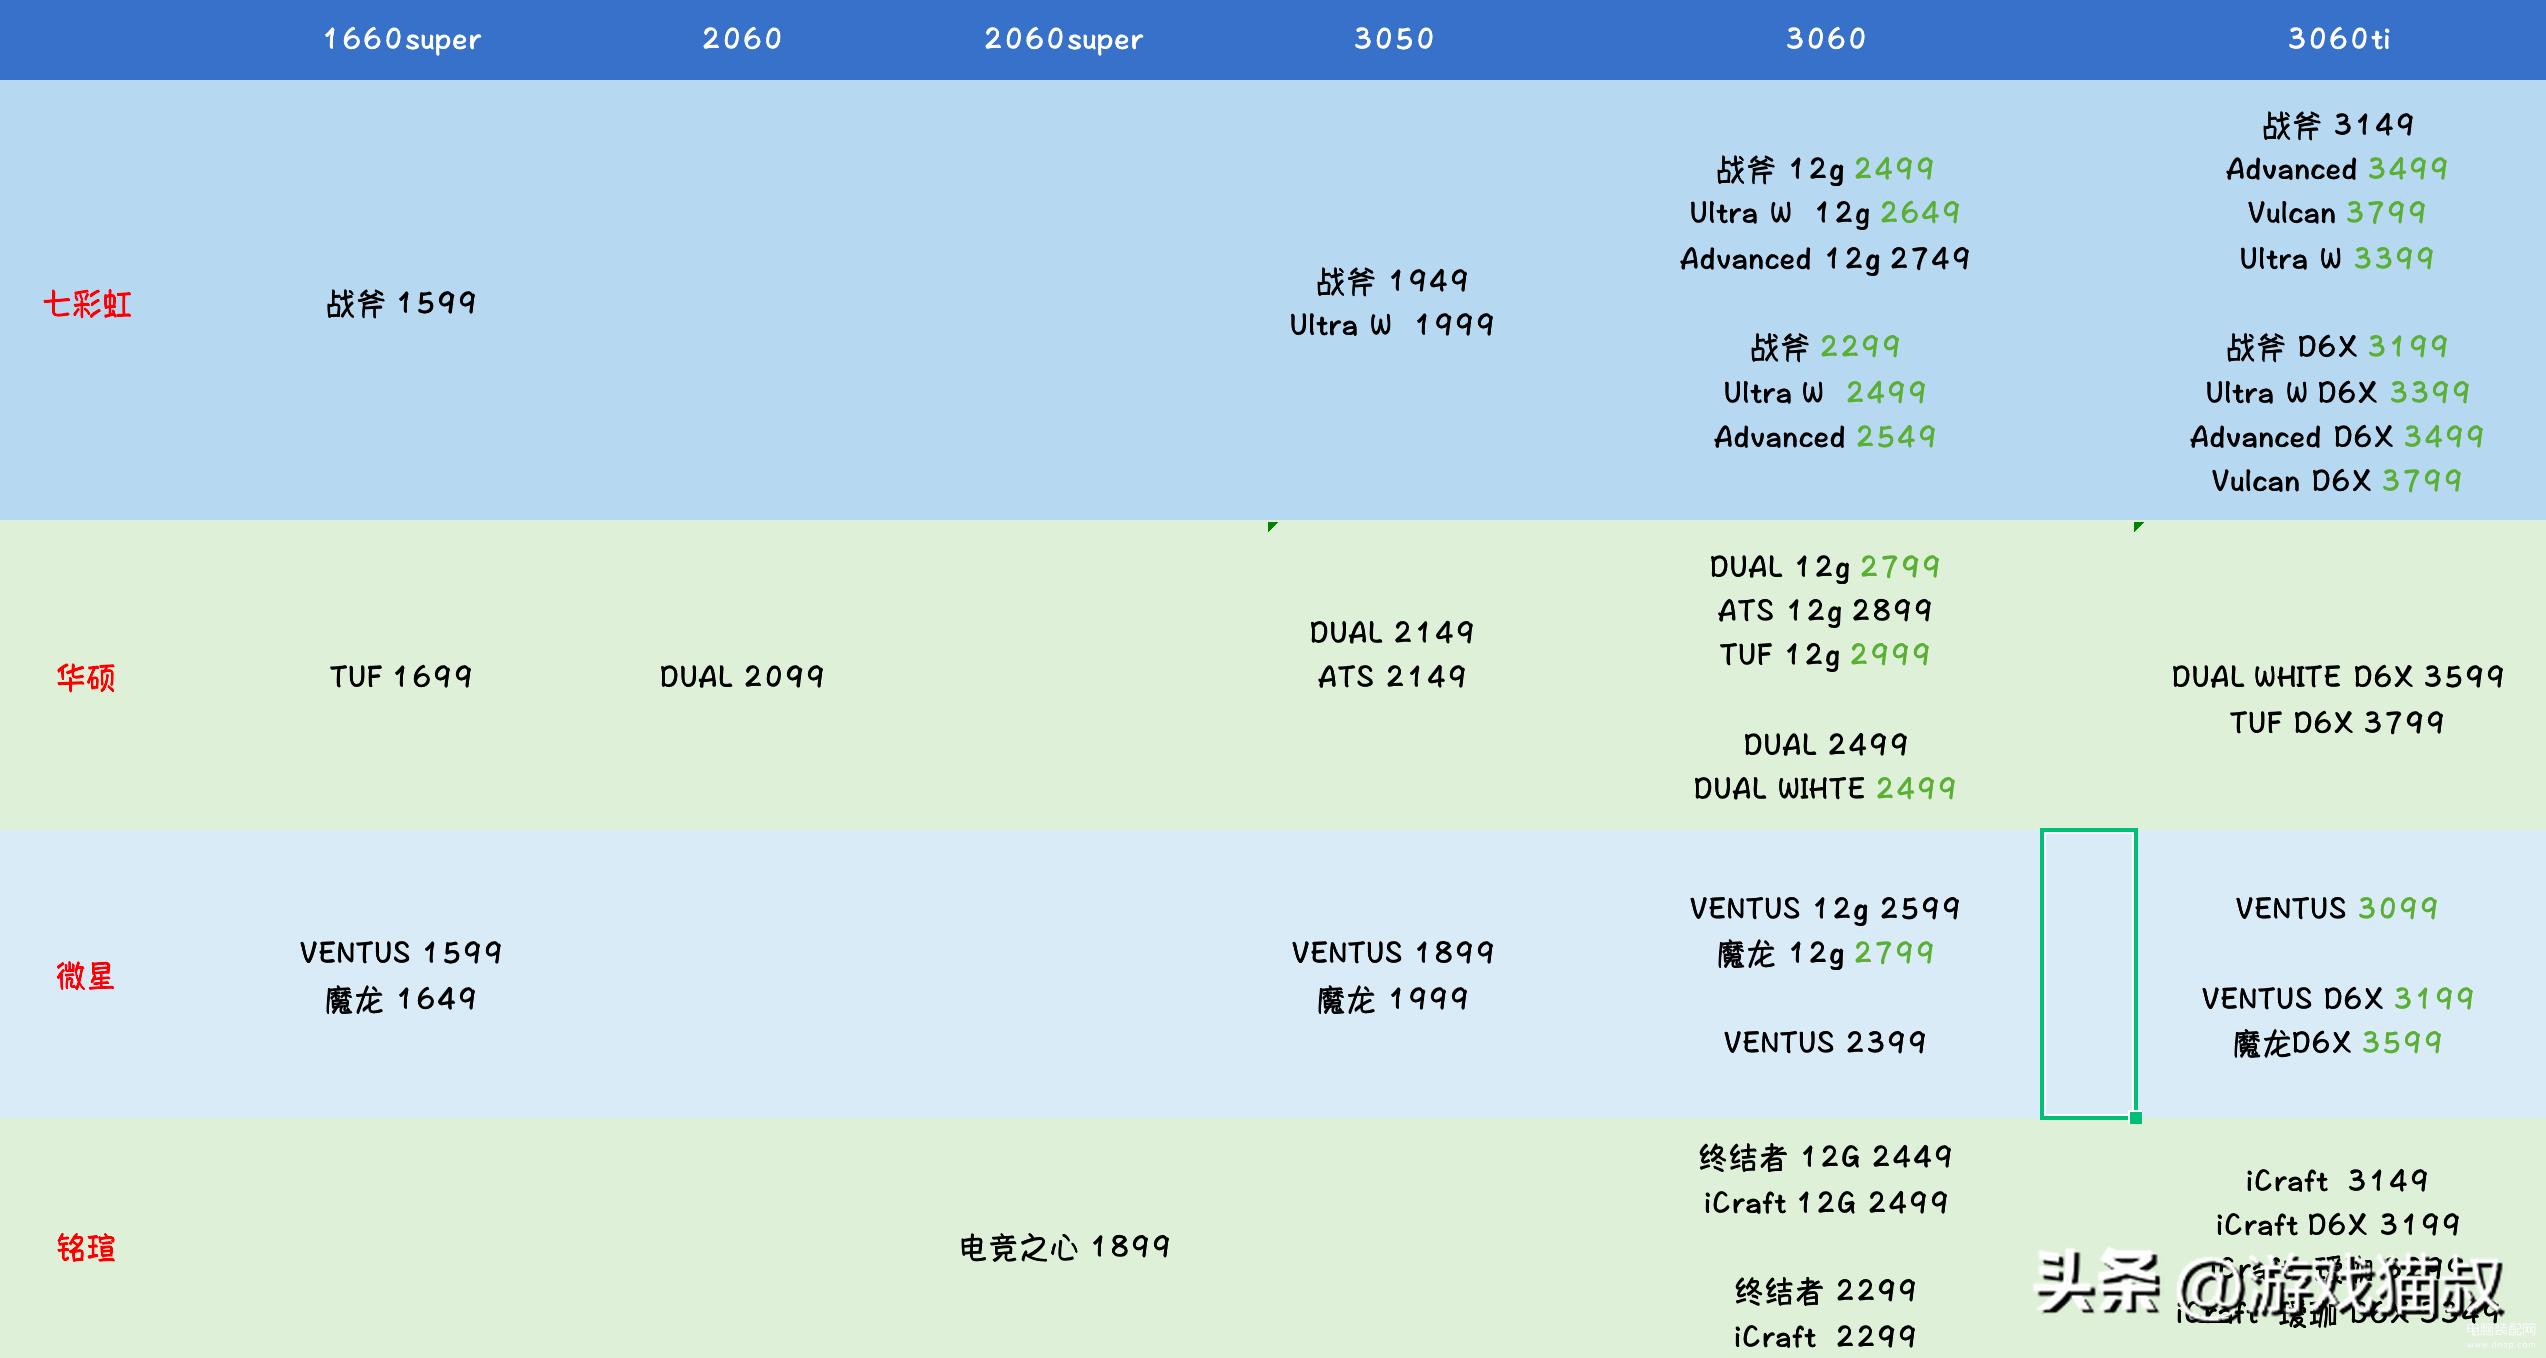This screenshot has width=2546, height=1358.
Task: Click the fill handle of the selected cell
Action: 2136,1118
